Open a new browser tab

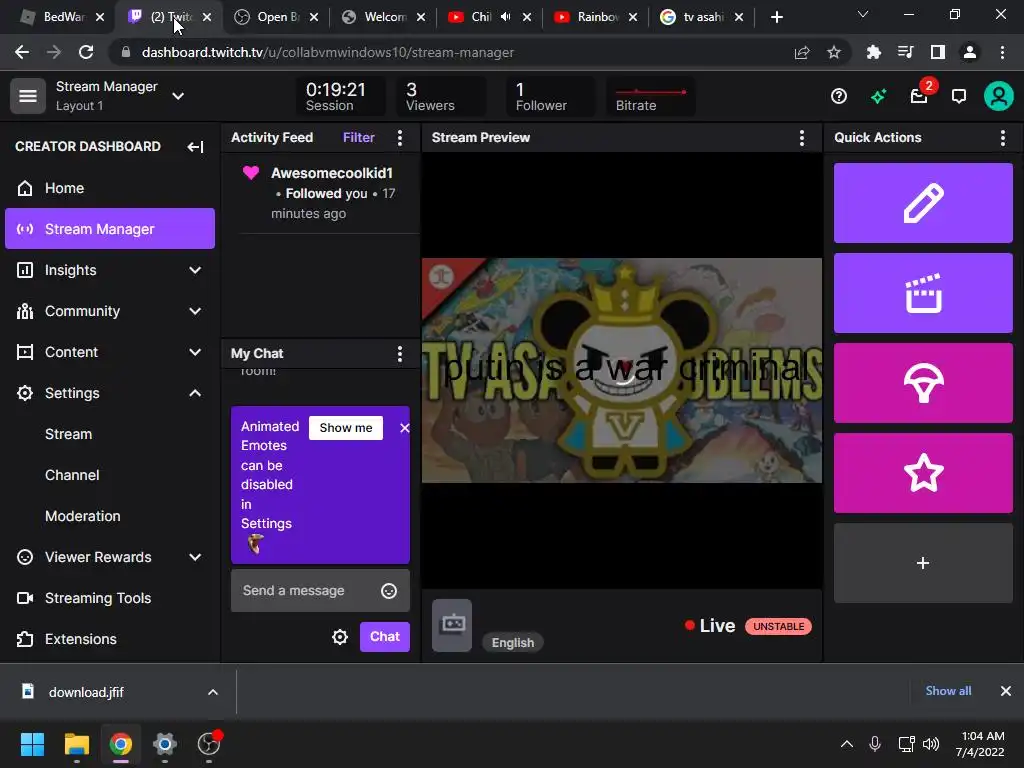pyautogui.click(x=776, y=18)
